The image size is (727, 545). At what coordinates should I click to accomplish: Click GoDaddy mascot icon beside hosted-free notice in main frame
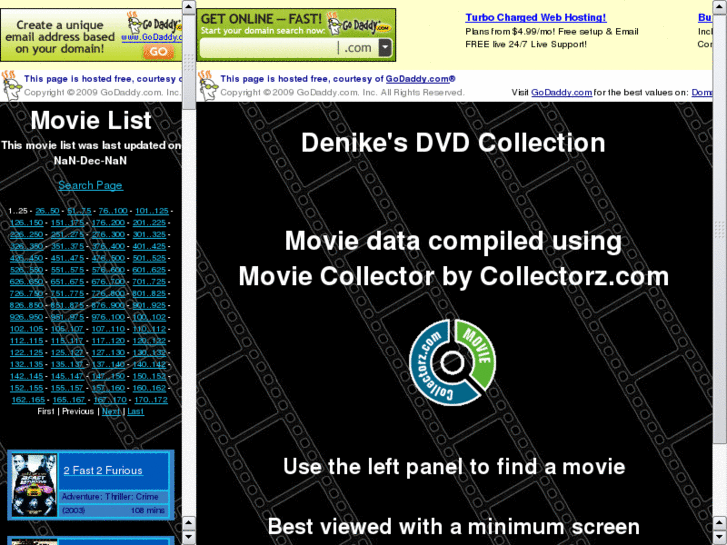207,85
